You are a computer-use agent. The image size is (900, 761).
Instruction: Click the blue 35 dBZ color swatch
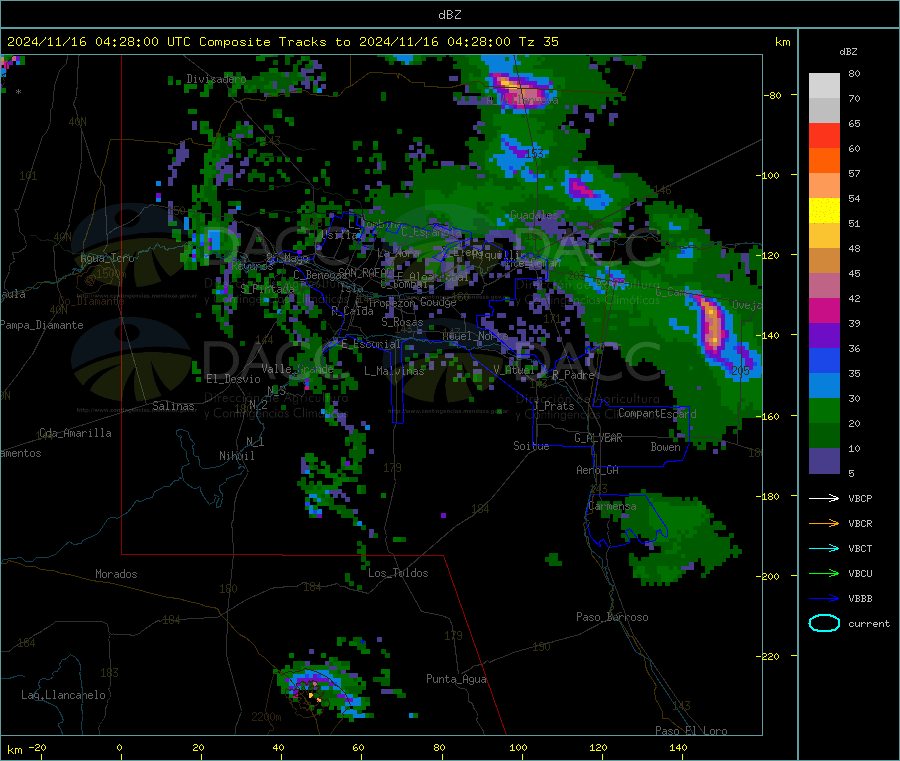coord(824,360)
